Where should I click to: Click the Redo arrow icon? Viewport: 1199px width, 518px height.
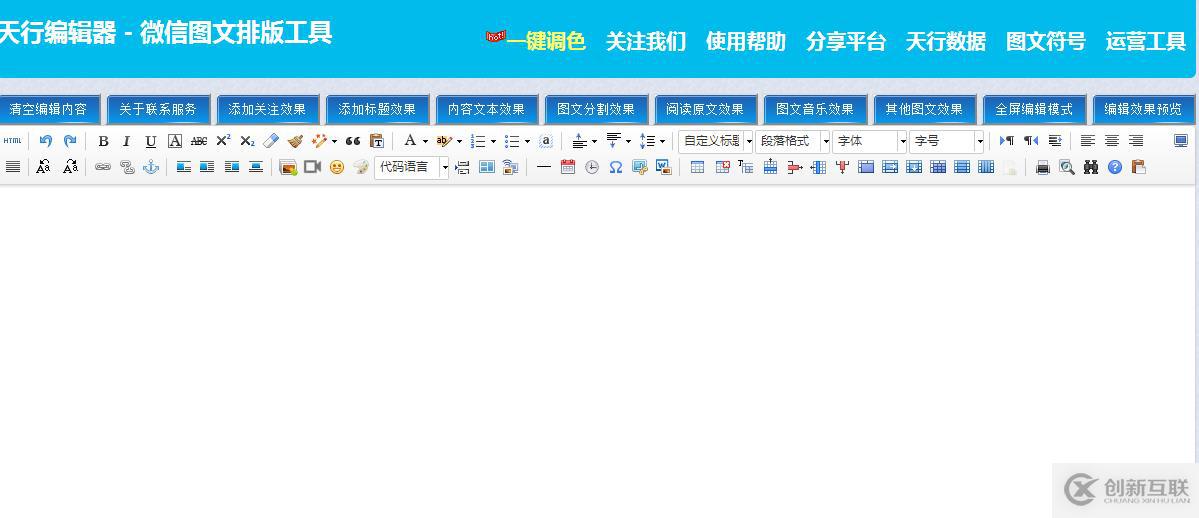coord(70,141)
